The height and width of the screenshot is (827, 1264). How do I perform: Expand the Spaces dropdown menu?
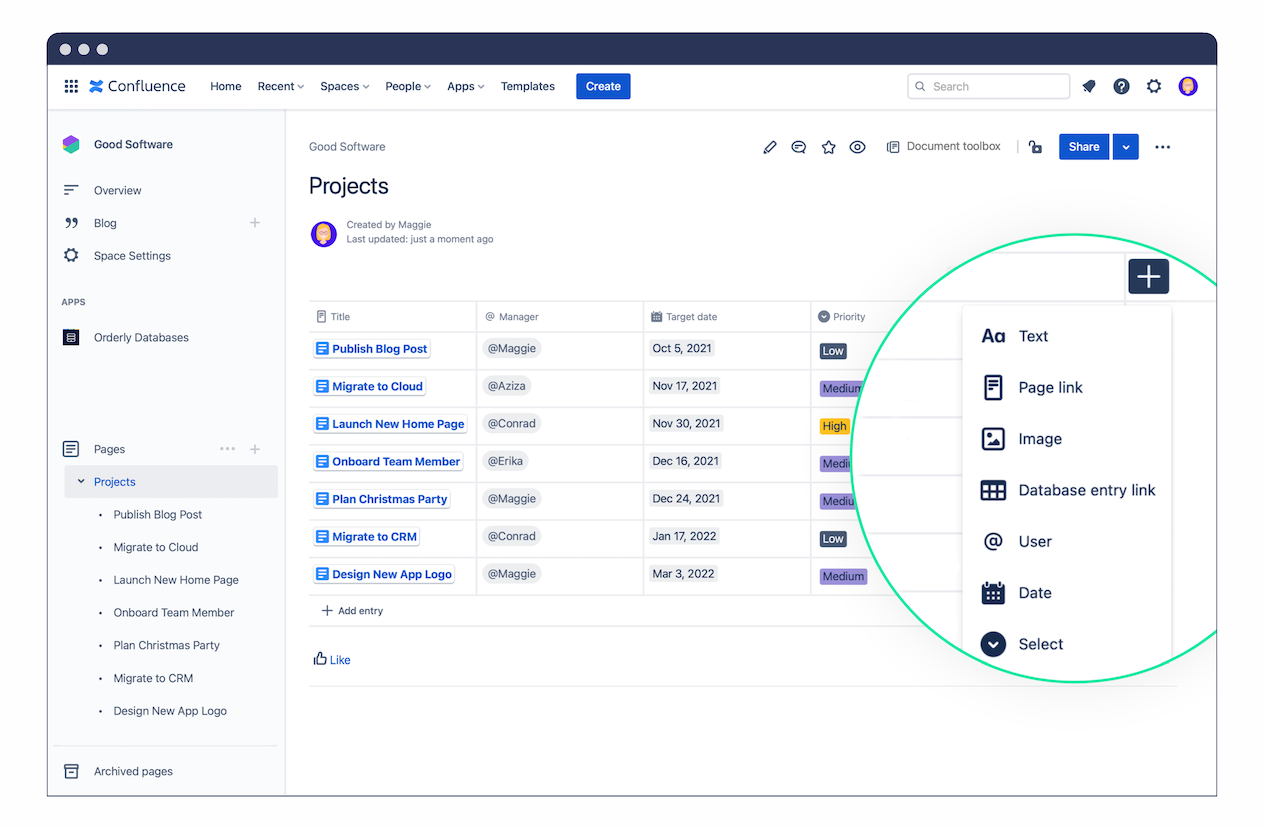coord(345,86)
